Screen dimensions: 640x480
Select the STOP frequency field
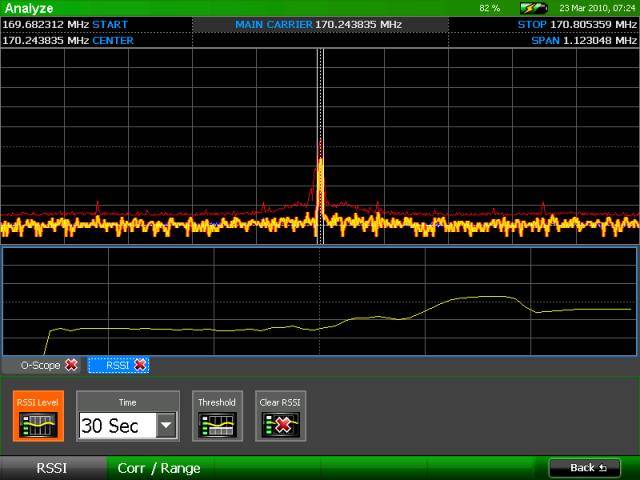[x=577, y=24]
